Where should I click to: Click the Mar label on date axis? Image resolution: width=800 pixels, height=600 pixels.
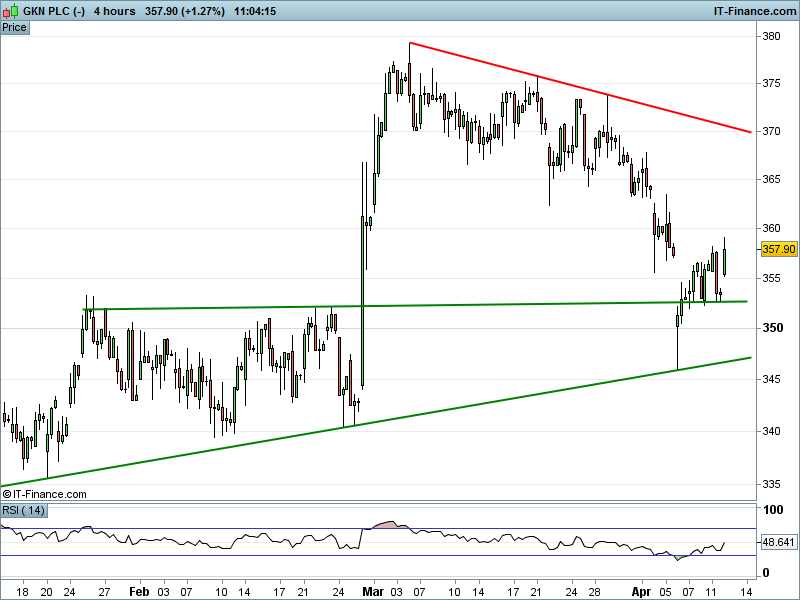[x=373, y=592]
